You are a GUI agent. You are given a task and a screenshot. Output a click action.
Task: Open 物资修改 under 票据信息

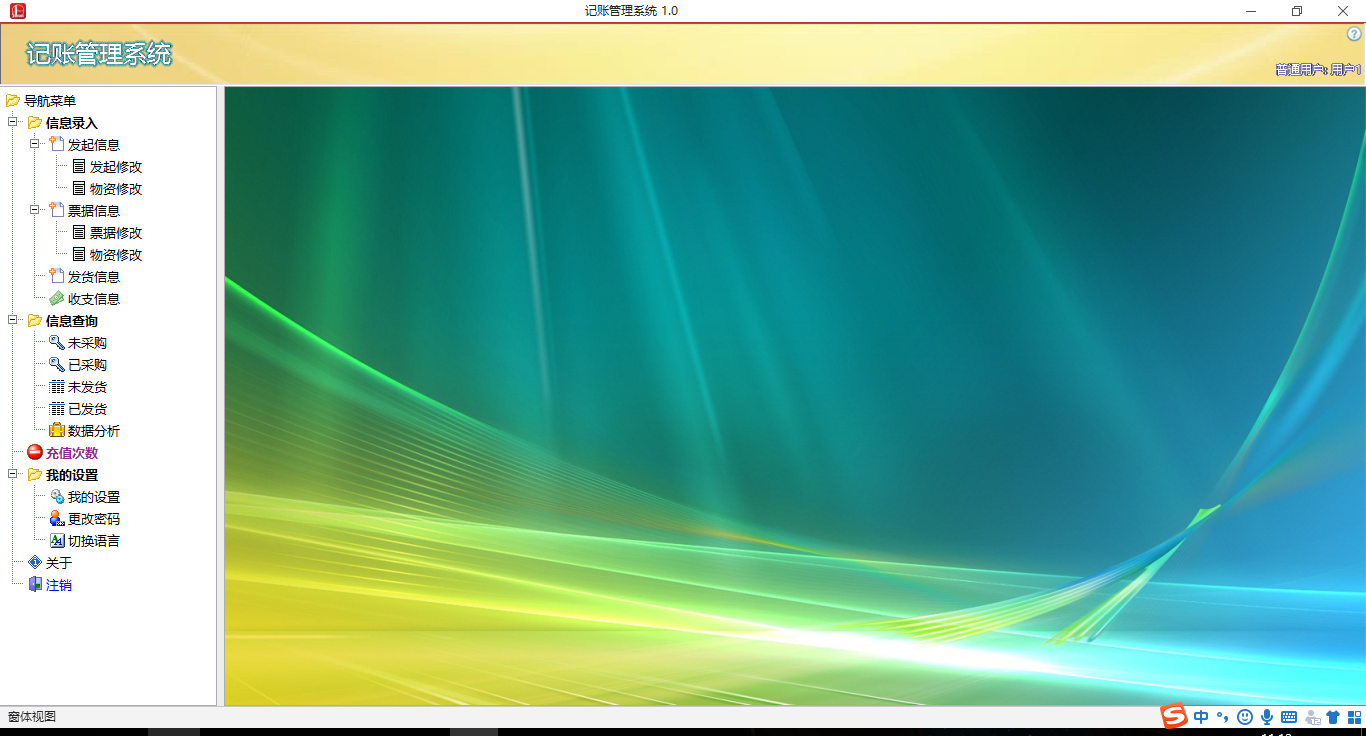[116, 255]
